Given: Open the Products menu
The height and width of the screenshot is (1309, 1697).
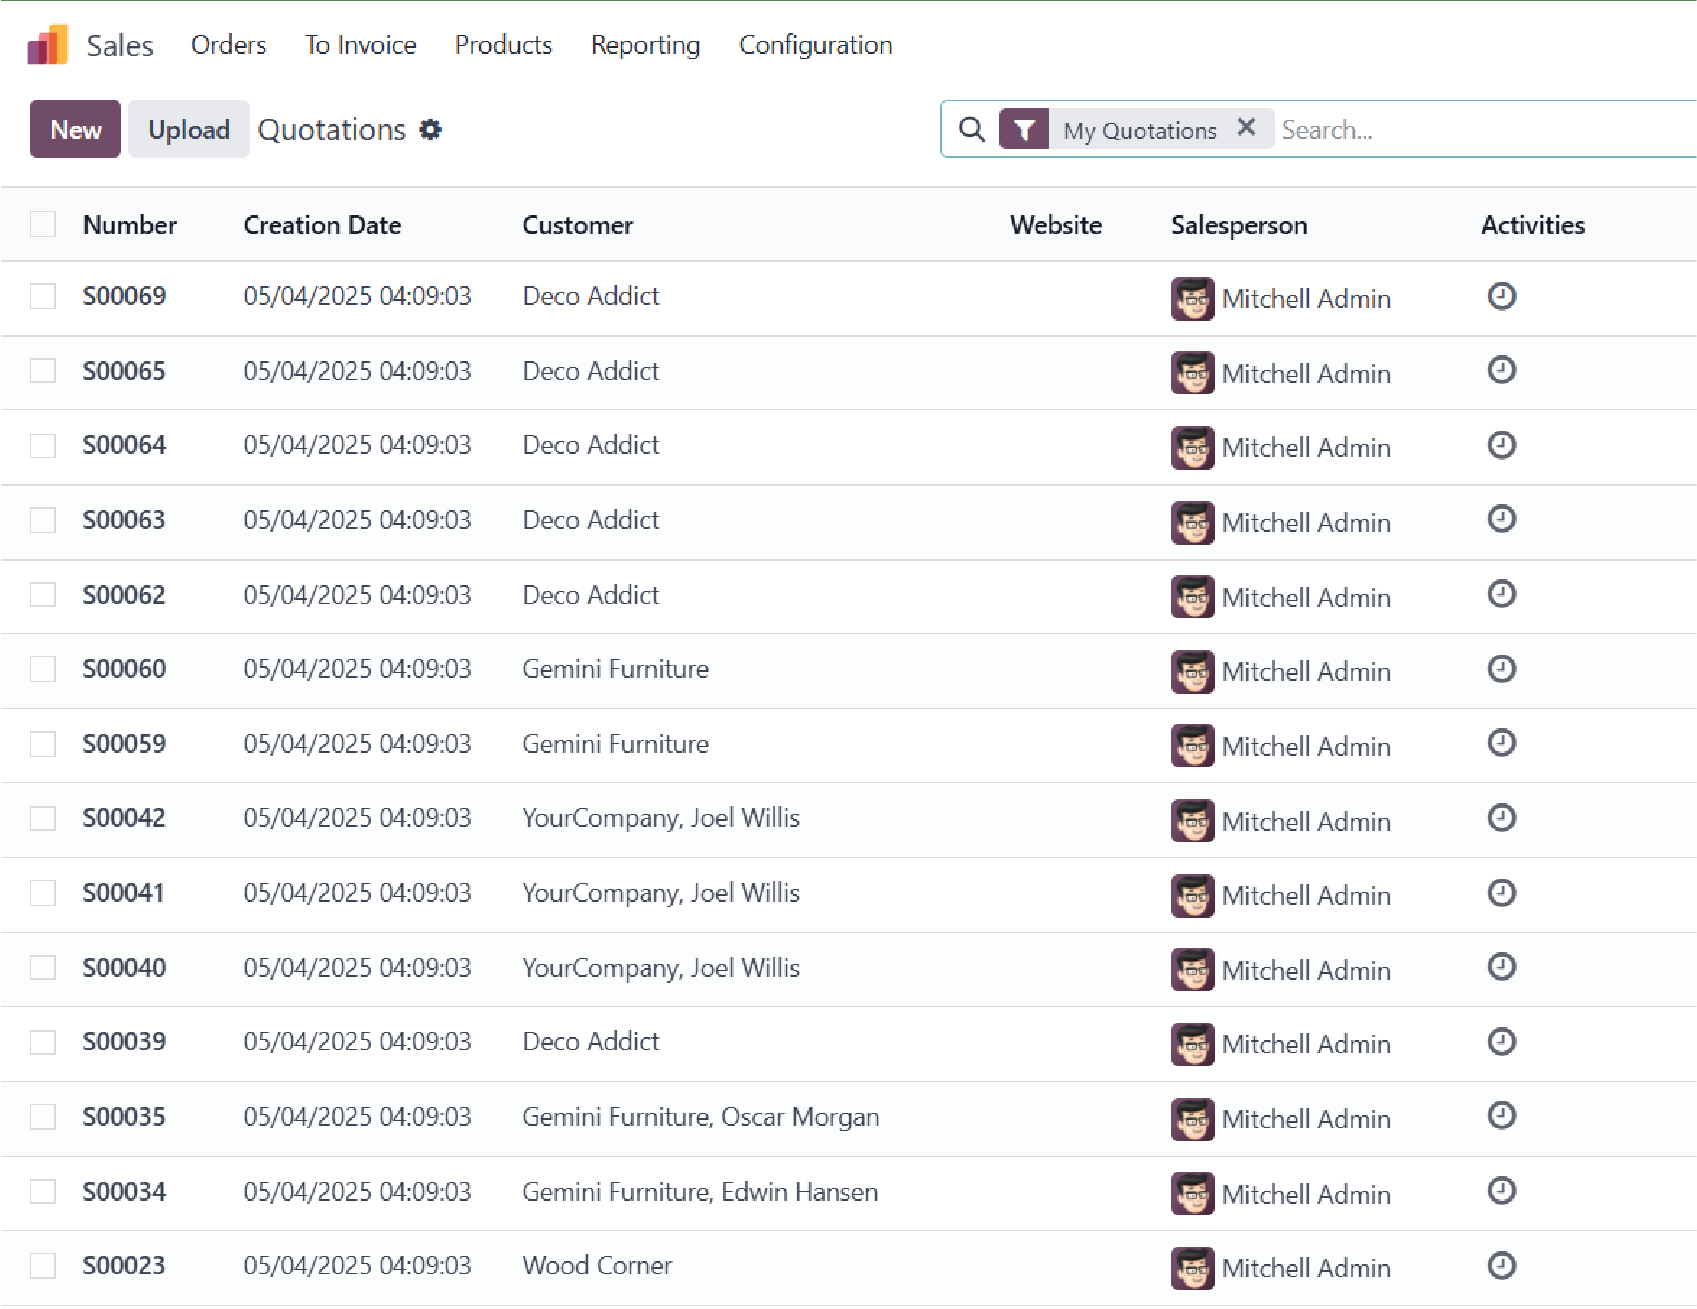Looking at the screenshot, I should pos(503,45).
